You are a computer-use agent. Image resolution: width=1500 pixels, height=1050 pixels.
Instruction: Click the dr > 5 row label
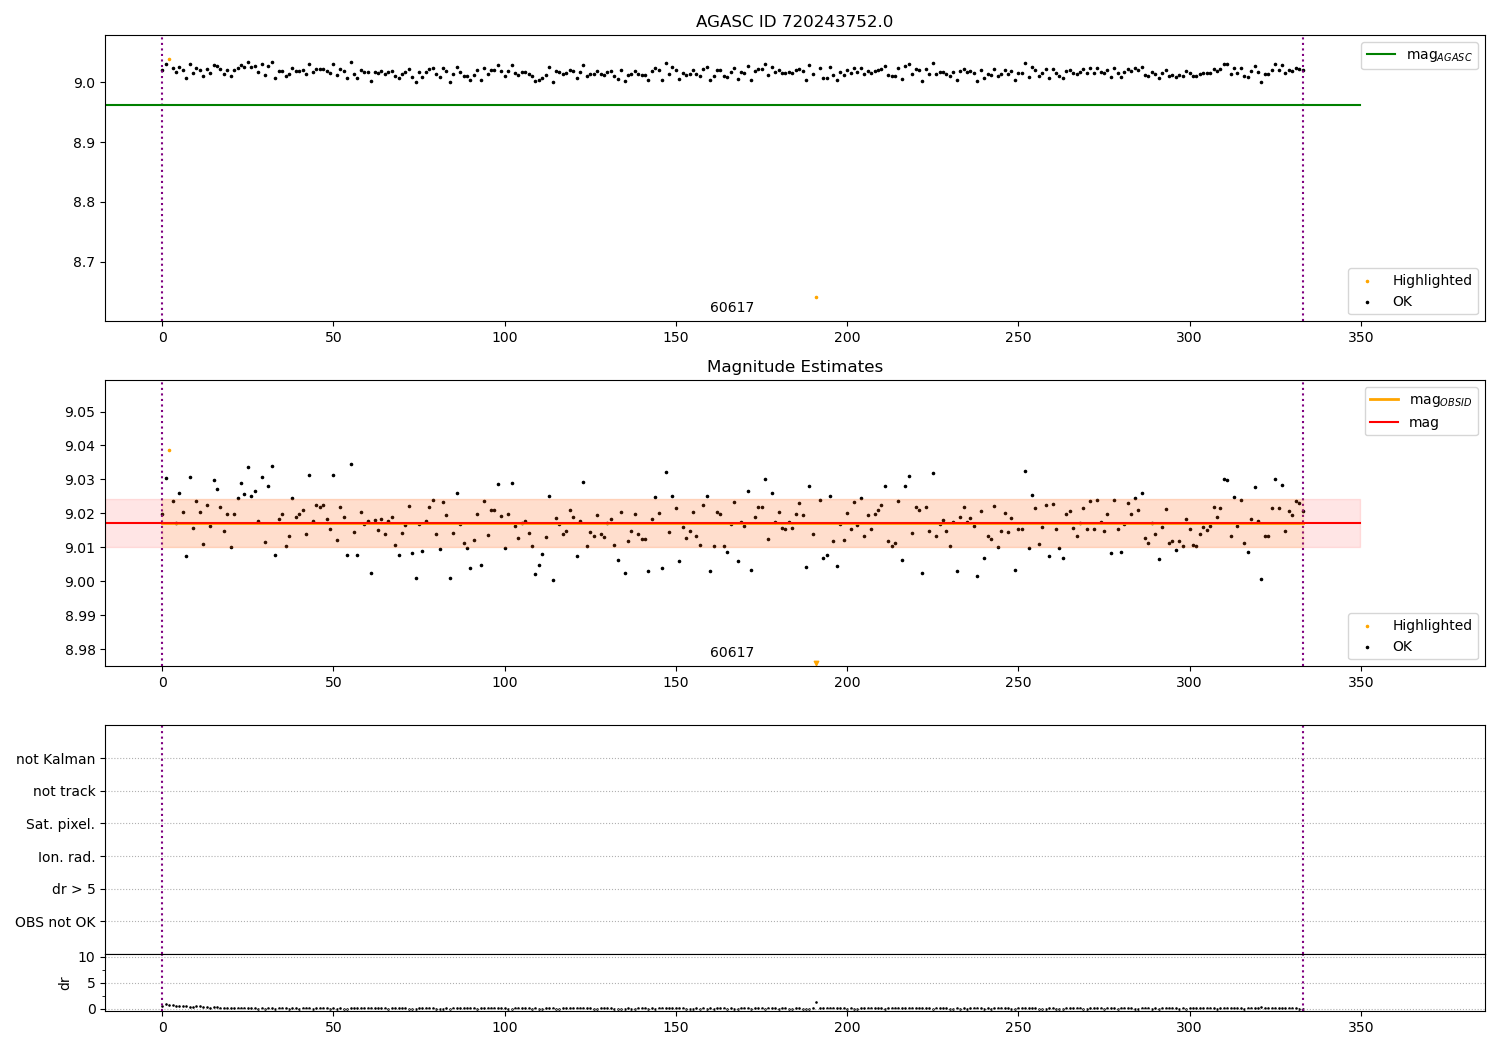[74, 889]
